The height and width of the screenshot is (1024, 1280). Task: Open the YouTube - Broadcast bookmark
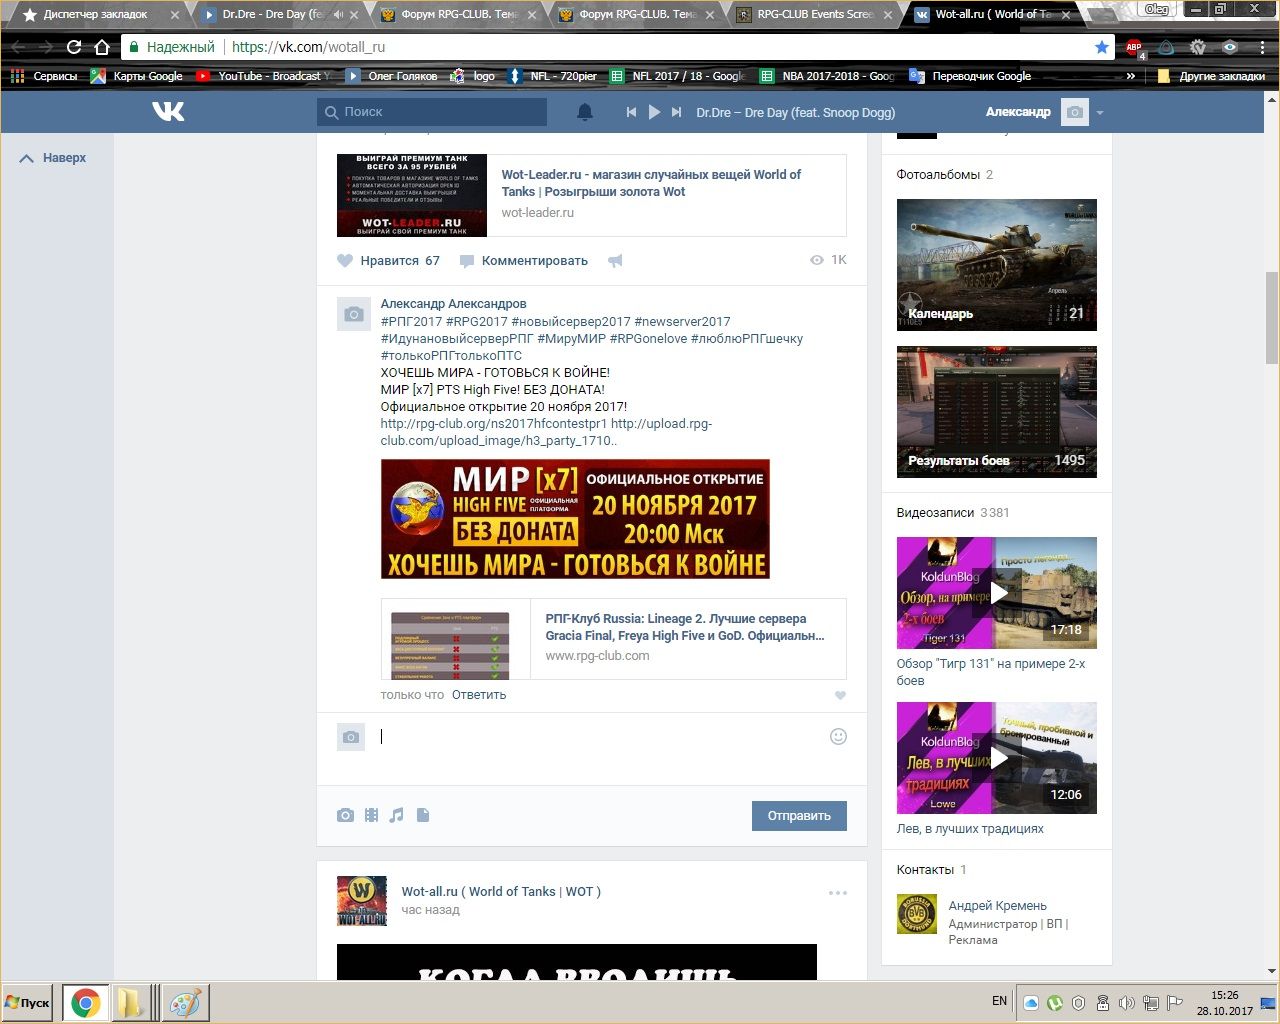coord(264,76)
